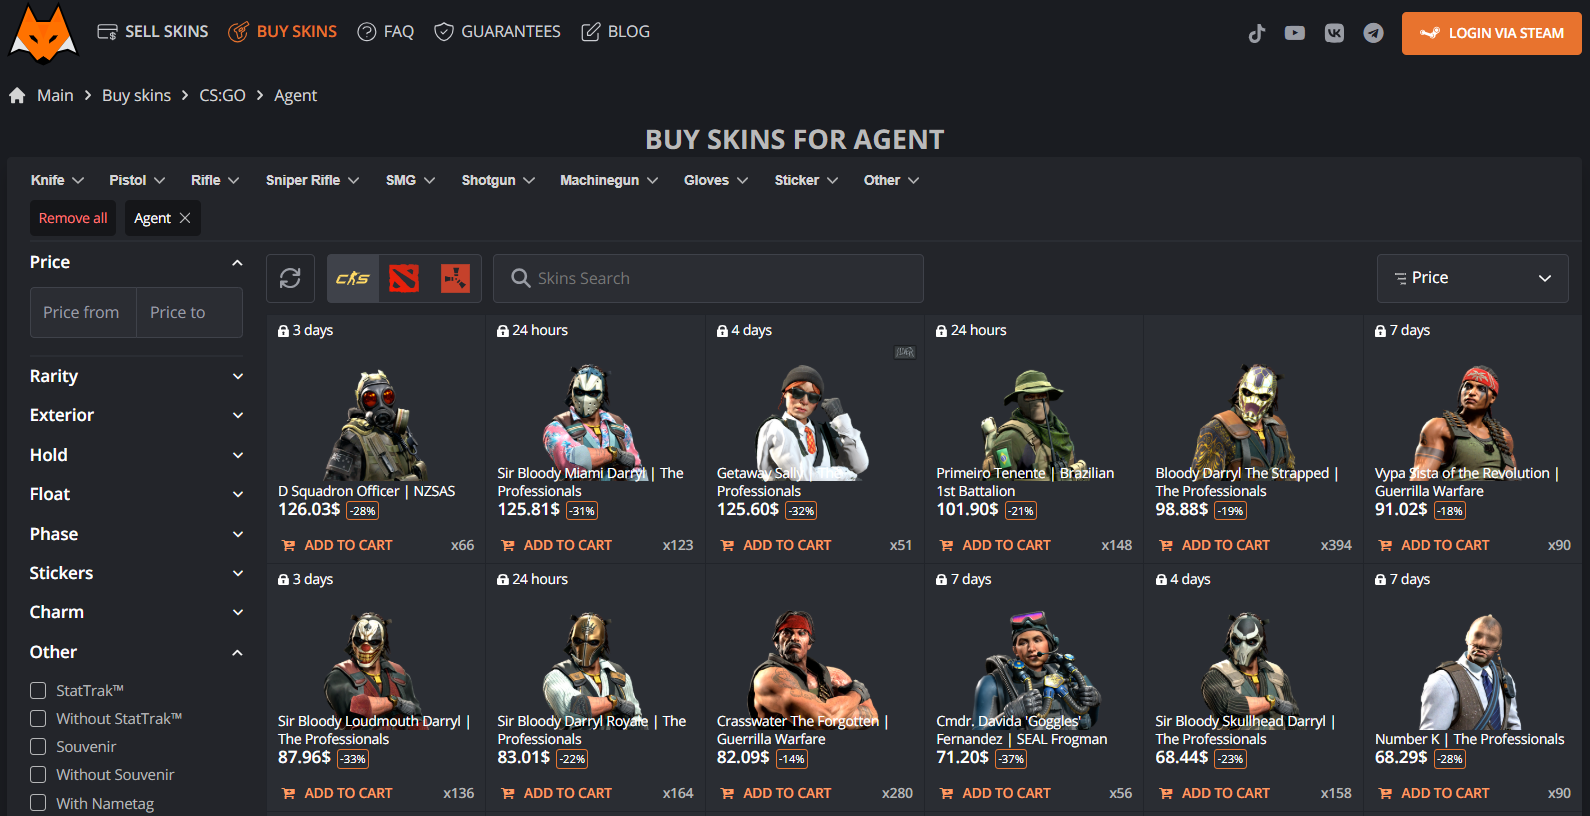This screenshot has width=1590, height=816.
Task: Click cart icon for Crasswater The Forgotten
Action: (x=728, y=793)
